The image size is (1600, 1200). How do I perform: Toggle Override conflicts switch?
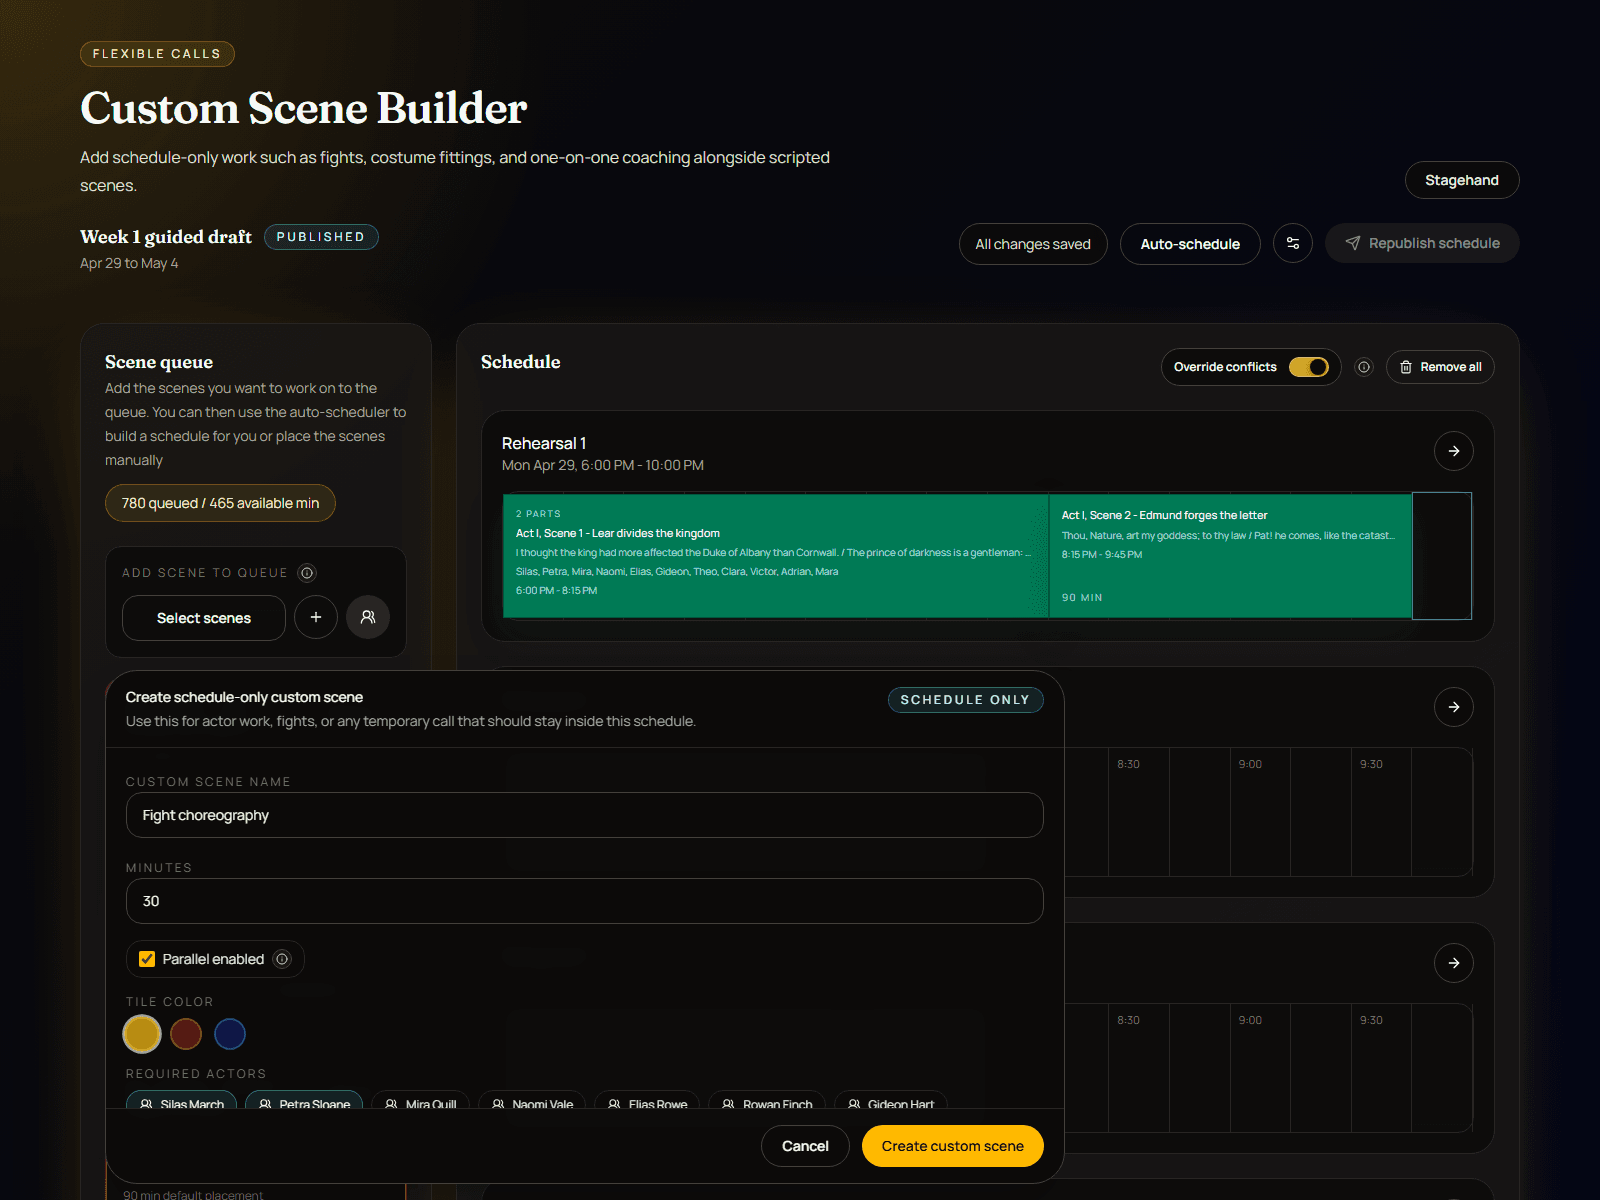tap(1308, 367)
